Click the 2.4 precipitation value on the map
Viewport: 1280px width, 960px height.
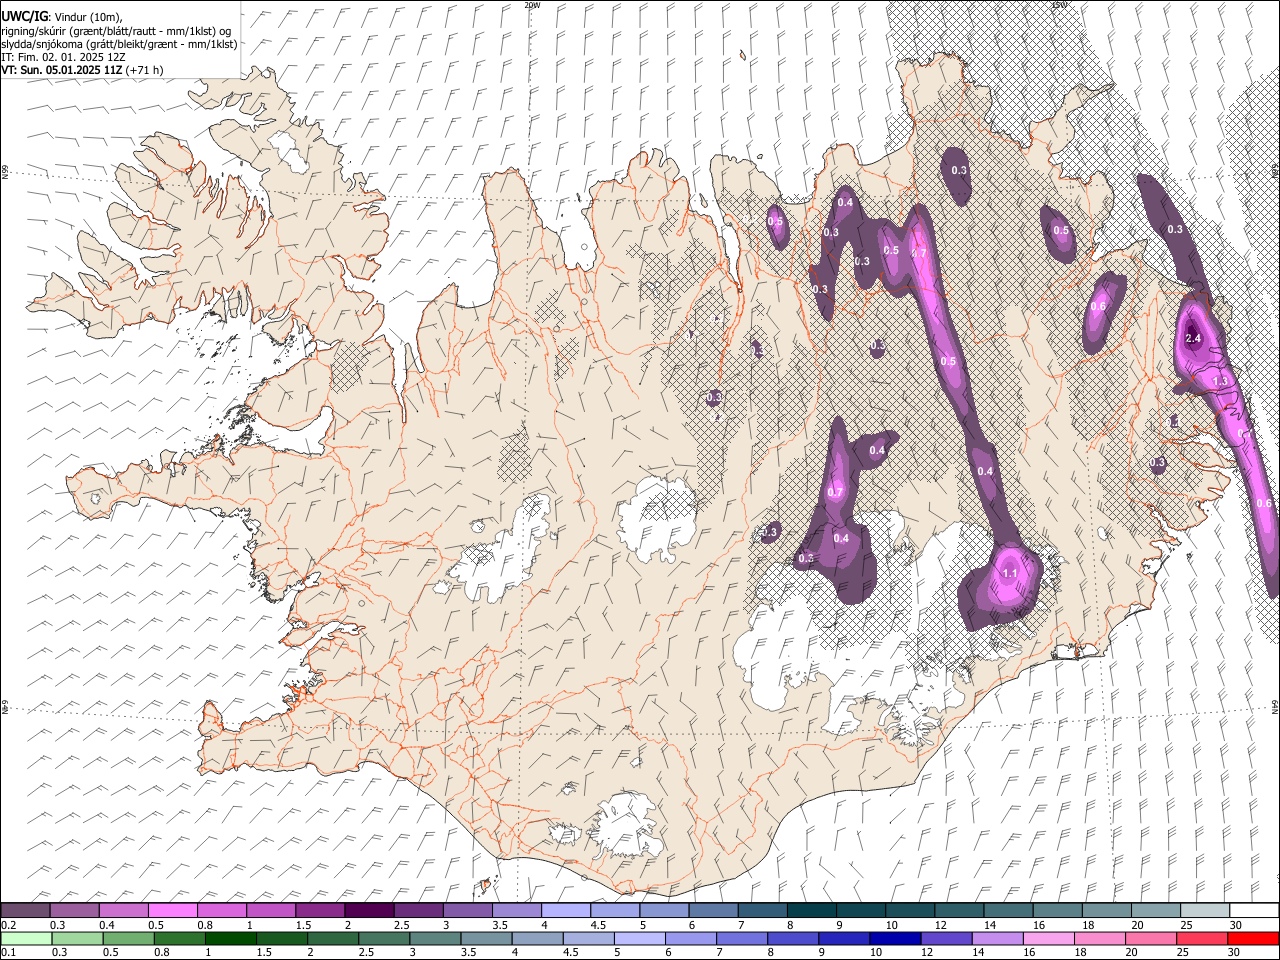1193,339
